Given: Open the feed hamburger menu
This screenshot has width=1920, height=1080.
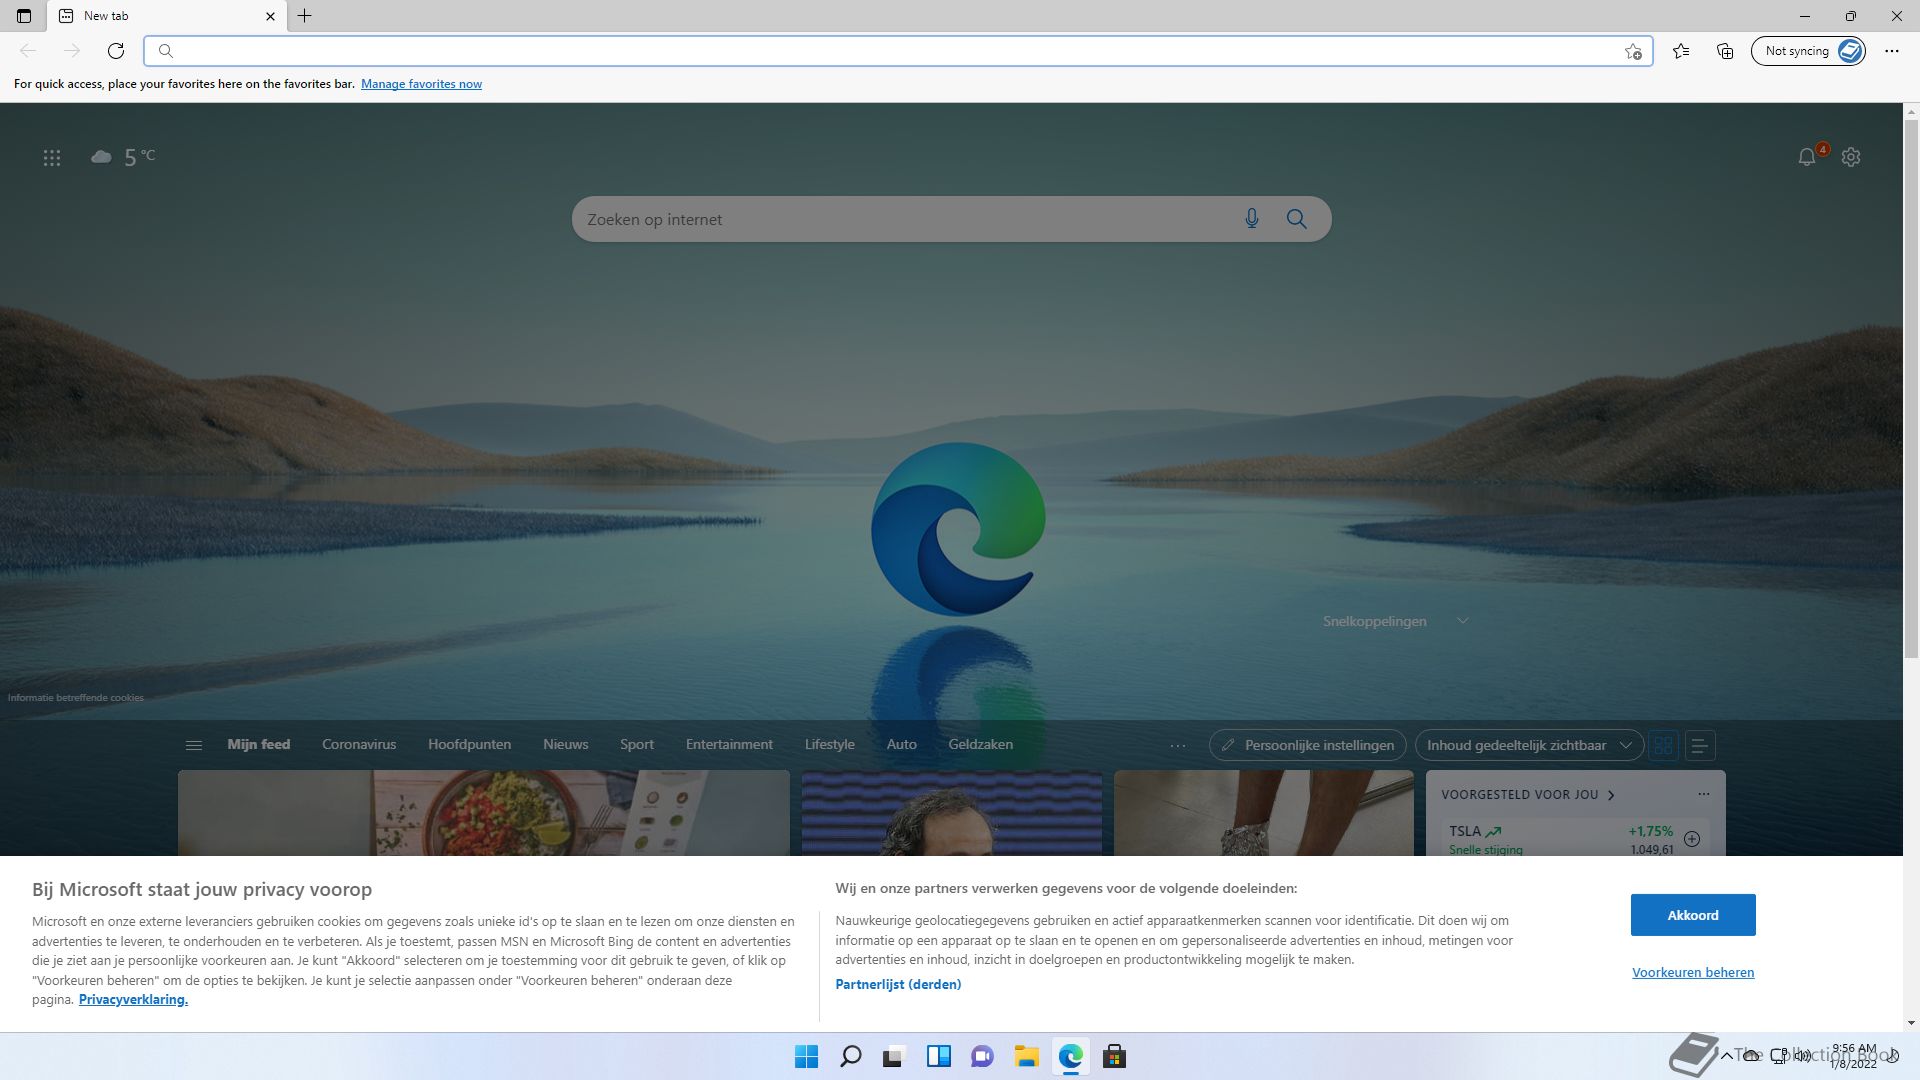Looking at the screenshot, I should (194, 745).
